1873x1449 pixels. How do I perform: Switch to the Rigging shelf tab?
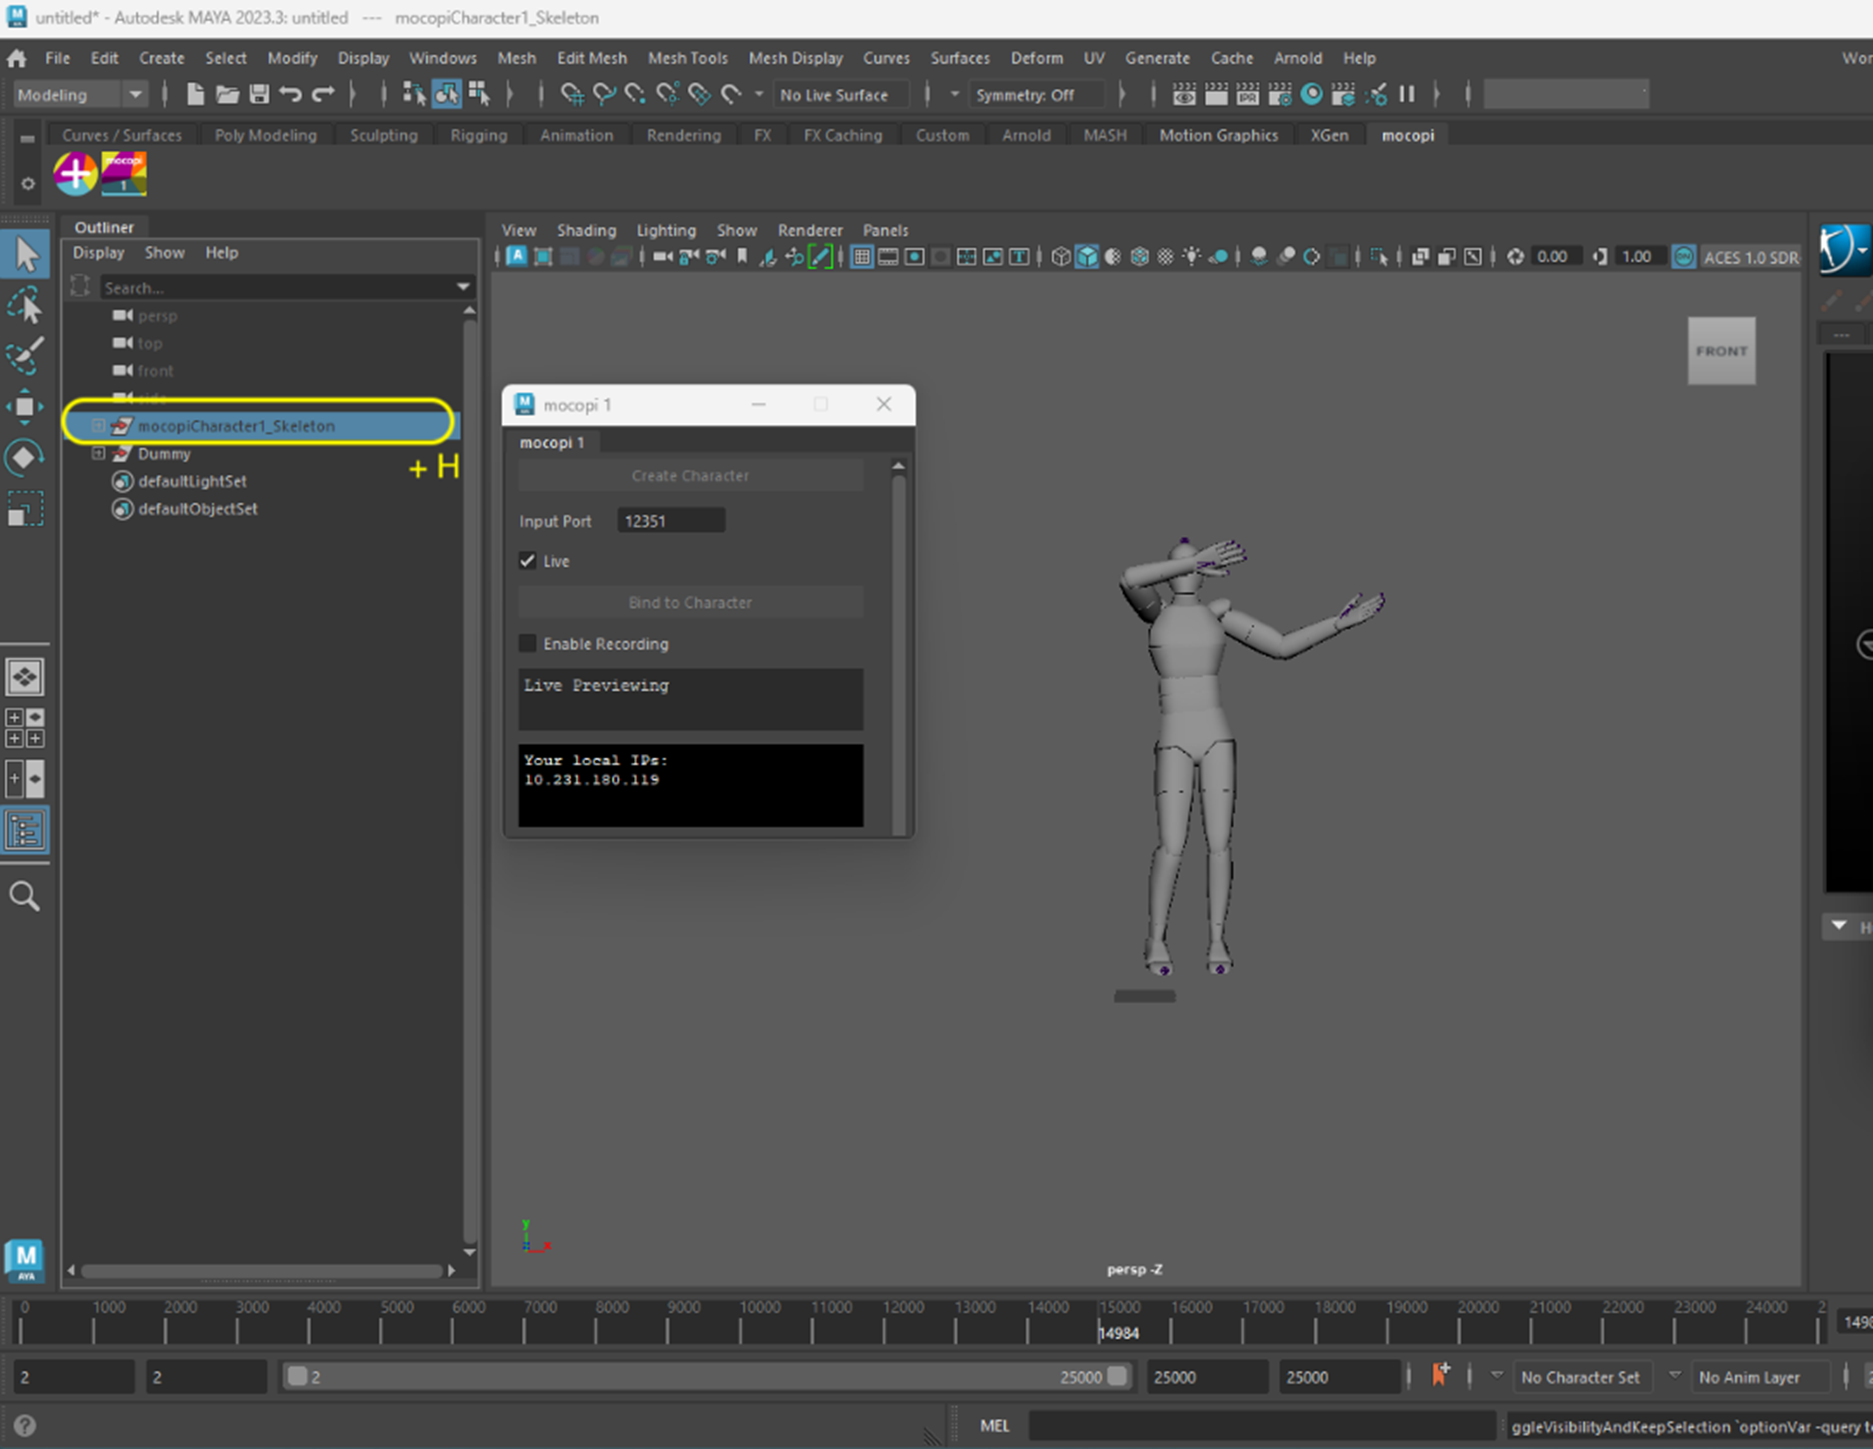tap(478, 135)
